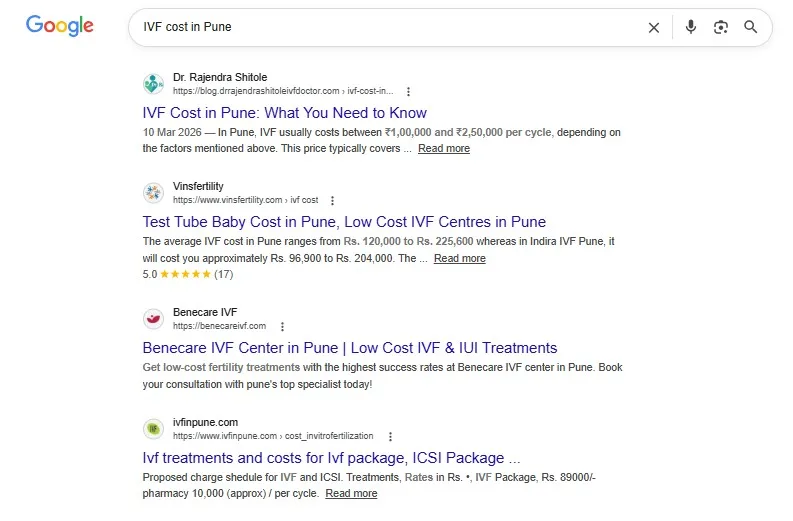Viewport: 793px width, 521px height.
Task: Open three-dot menu for ivfinpune.com result
Action: click(390, 437)
